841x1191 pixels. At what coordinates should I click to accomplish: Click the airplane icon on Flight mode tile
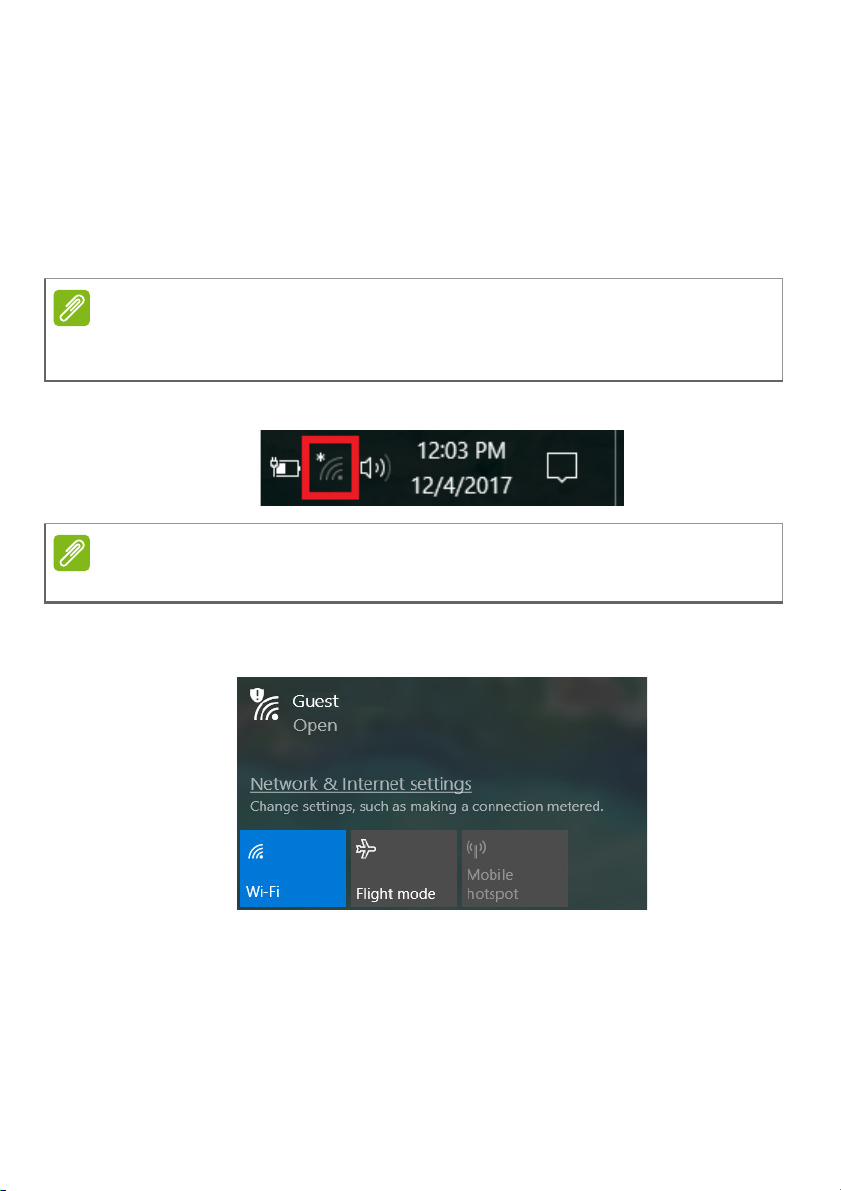tap(366, 848)
